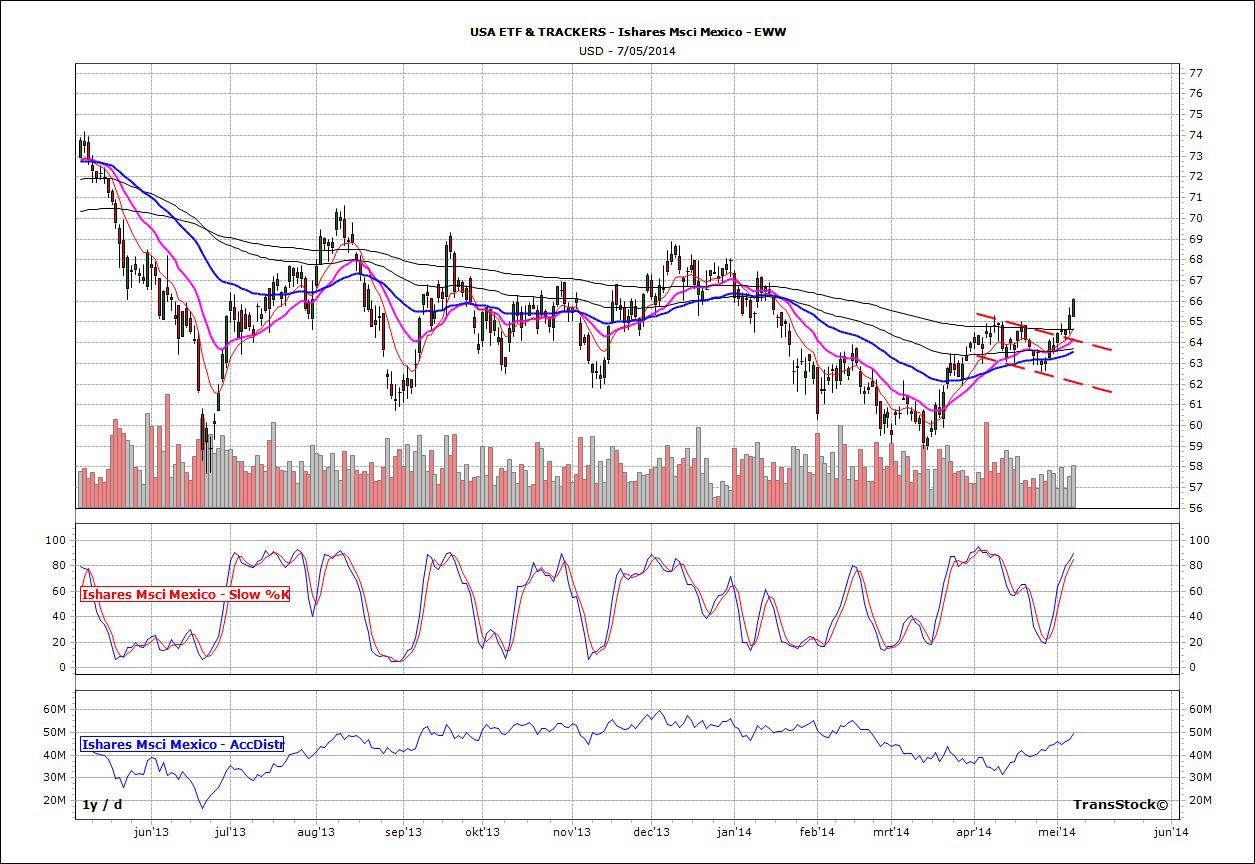
Task: Click the 73 price axis label
Action: click(1196, 156)
